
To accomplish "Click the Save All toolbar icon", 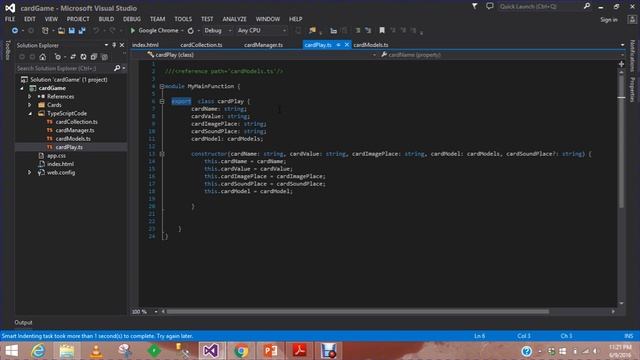I will pyautogui.click(x=82, y=31).
